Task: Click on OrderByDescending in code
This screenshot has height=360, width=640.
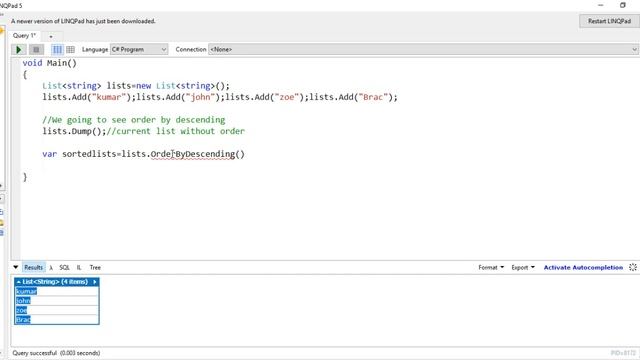Action: [193, 154]
